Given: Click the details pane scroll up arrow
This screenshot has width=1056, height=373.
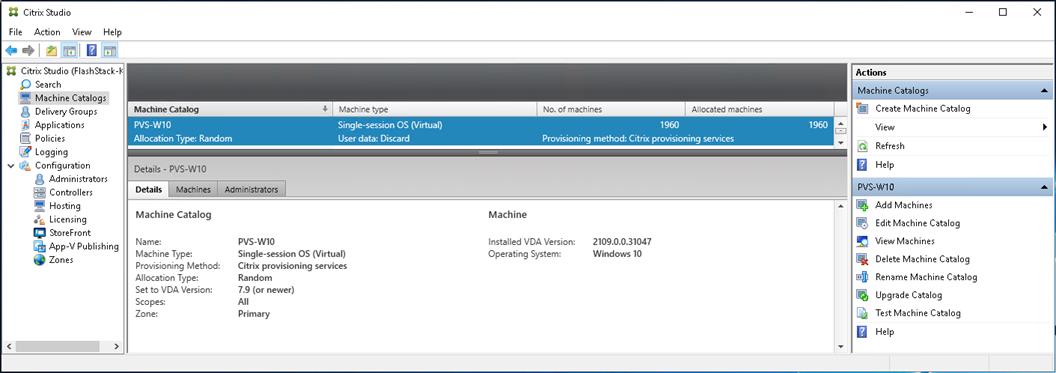Looking at the screenshot, I should (x=840, y=205).
